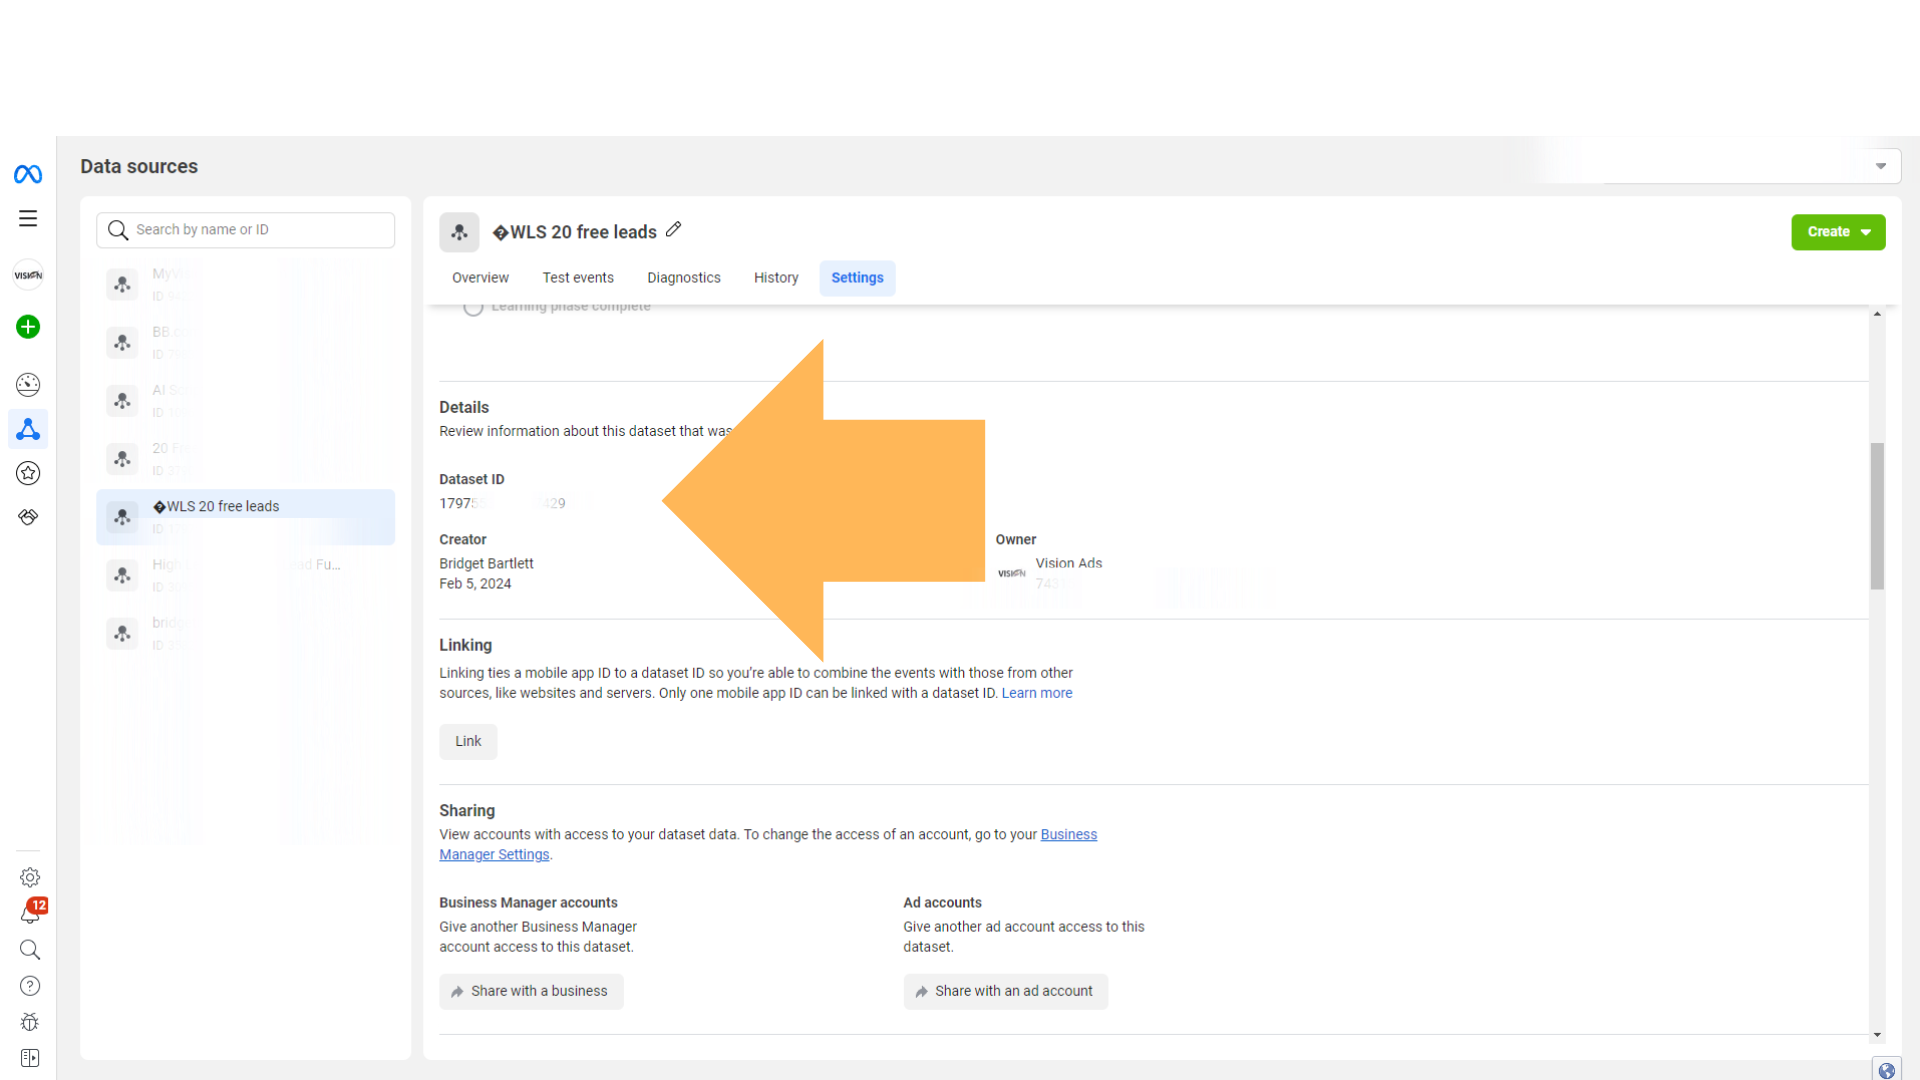Switch to the Overview tab

[x=480, y=277]
